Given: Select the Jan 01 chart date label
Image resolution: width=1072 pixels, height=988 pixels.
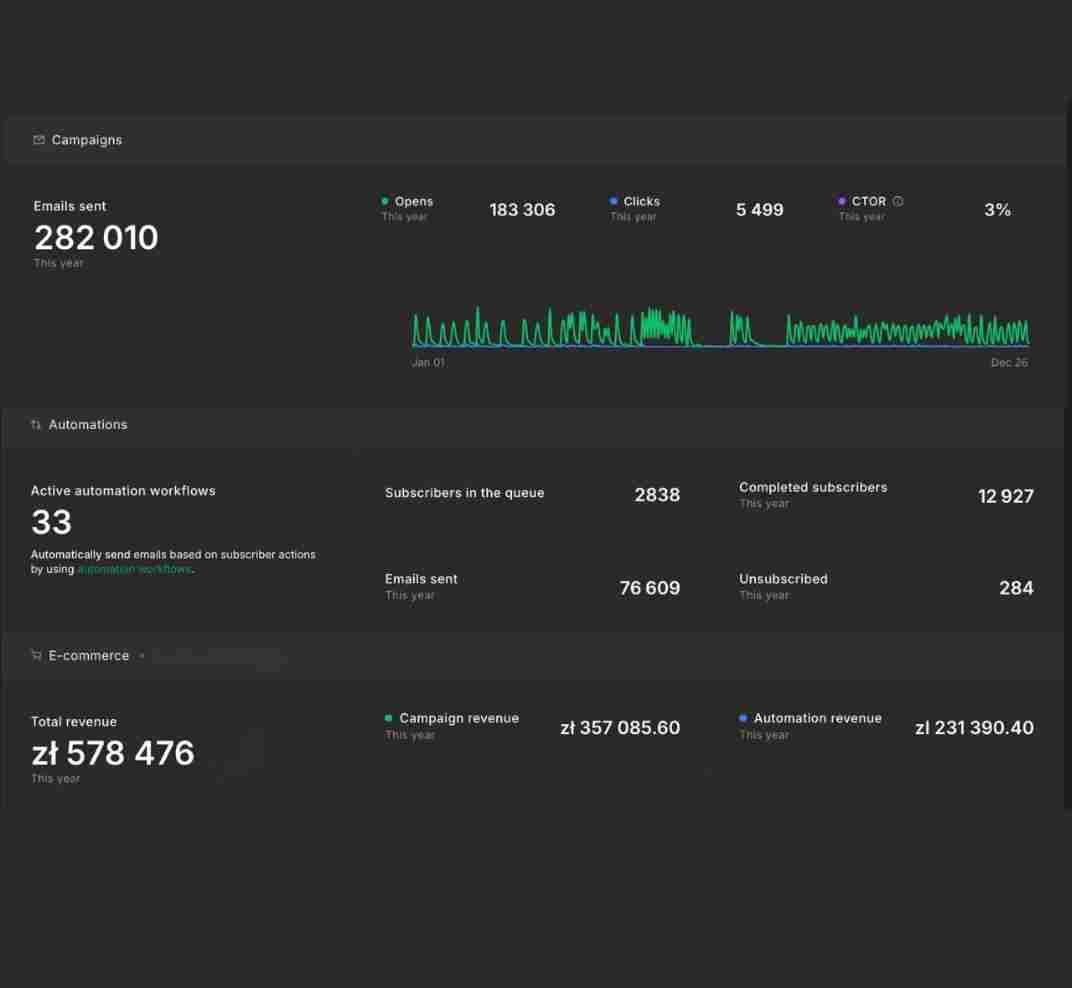Looking at the screenshot, I should pos(428,362).
